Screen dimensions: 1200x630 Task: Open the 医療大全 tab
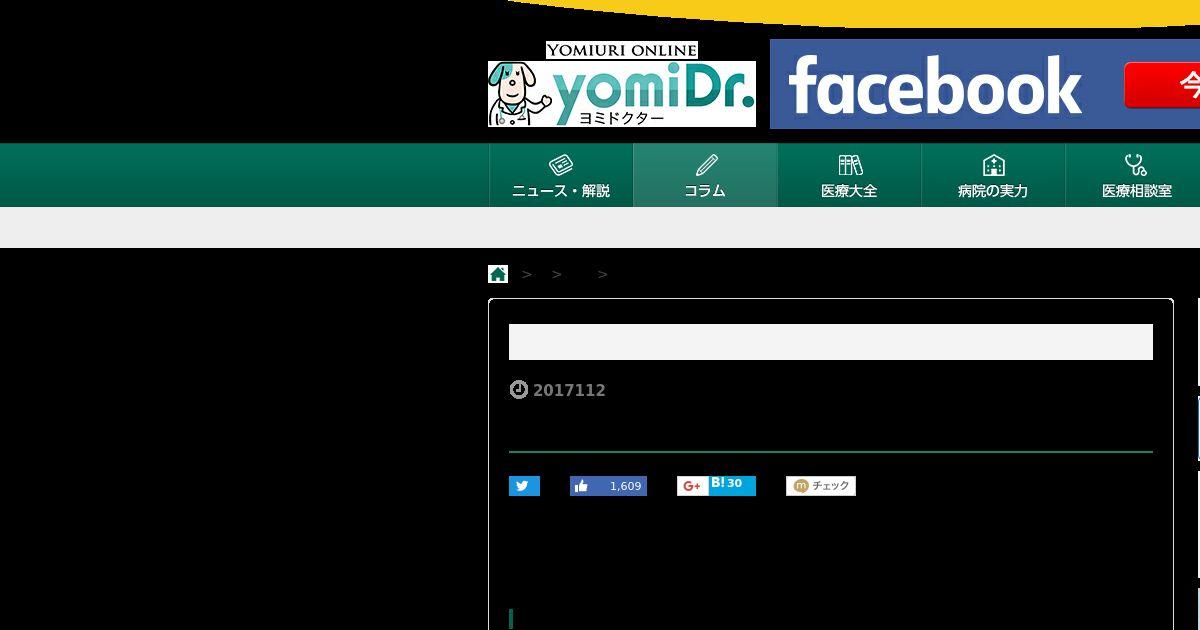[849, 175]
